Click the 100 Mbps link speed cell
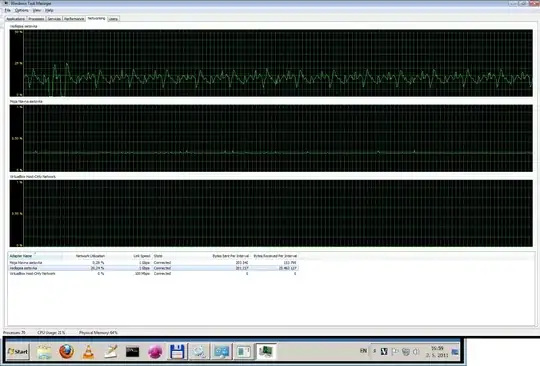540x366 pixels. point(142,273)
